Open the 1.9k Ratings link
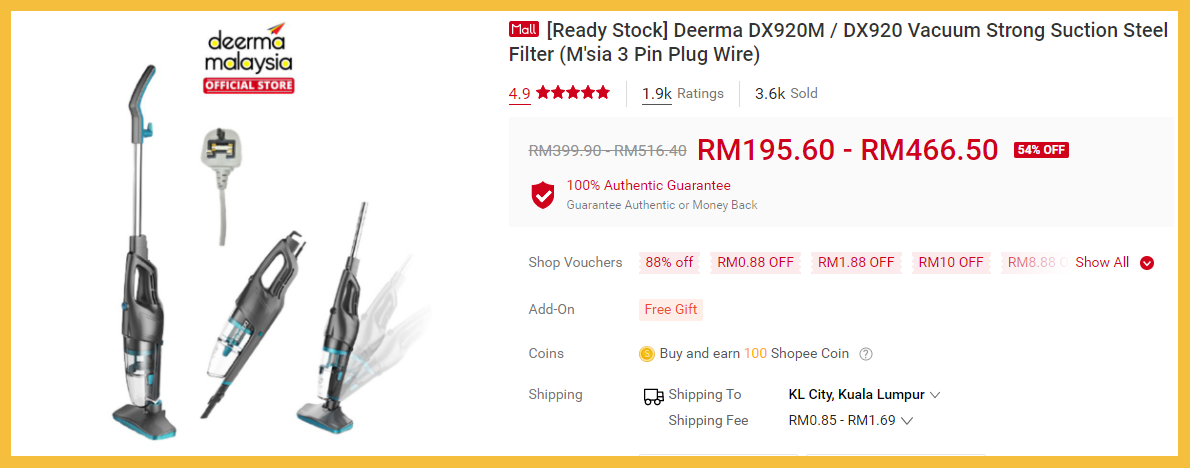The width and height of the screenshot is (1190, 468). 683,94
